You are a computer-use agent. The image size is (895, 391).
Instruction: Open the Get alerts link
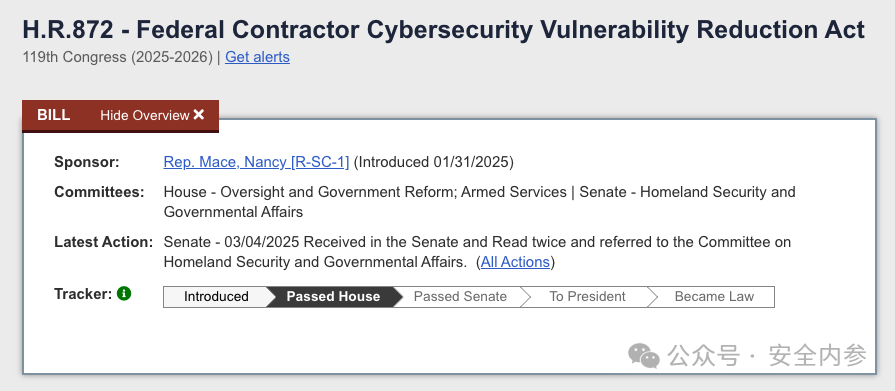pyautogui.click(x=257, y=57)
